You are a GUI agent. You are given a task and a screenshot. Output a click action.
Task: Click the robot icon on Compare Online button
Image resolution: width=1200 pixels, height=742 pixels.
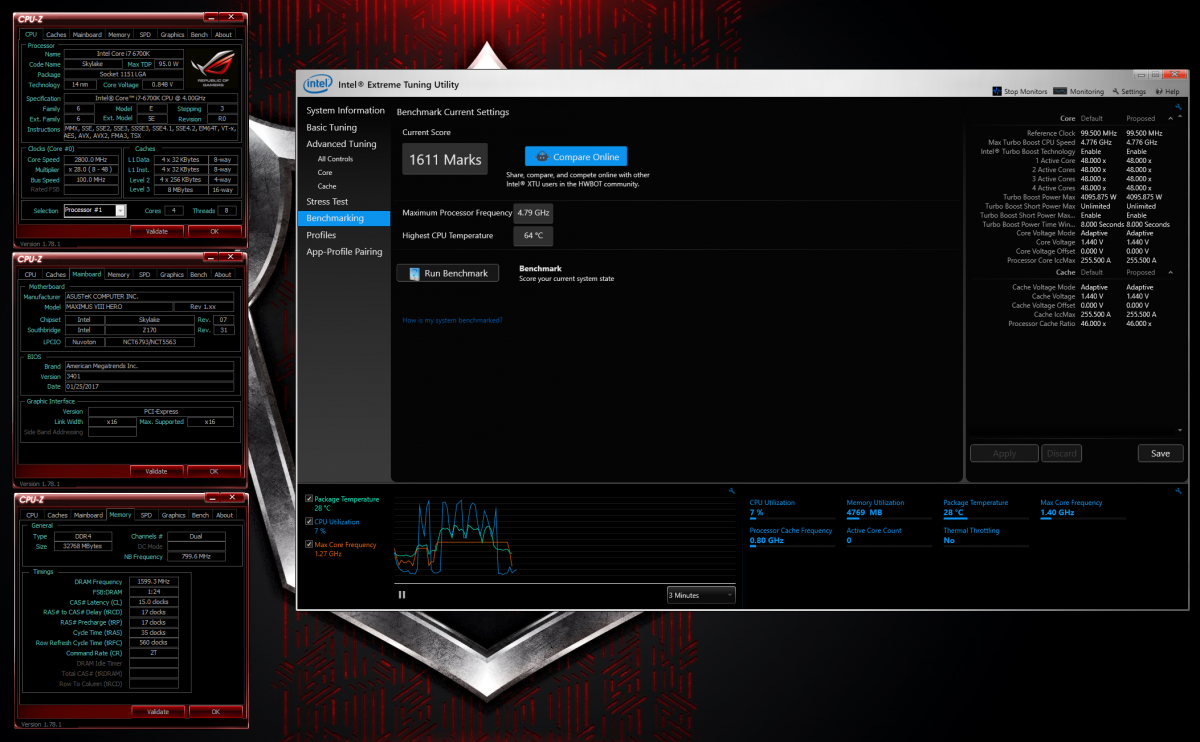pyautogui.click(x=542, y=157)
